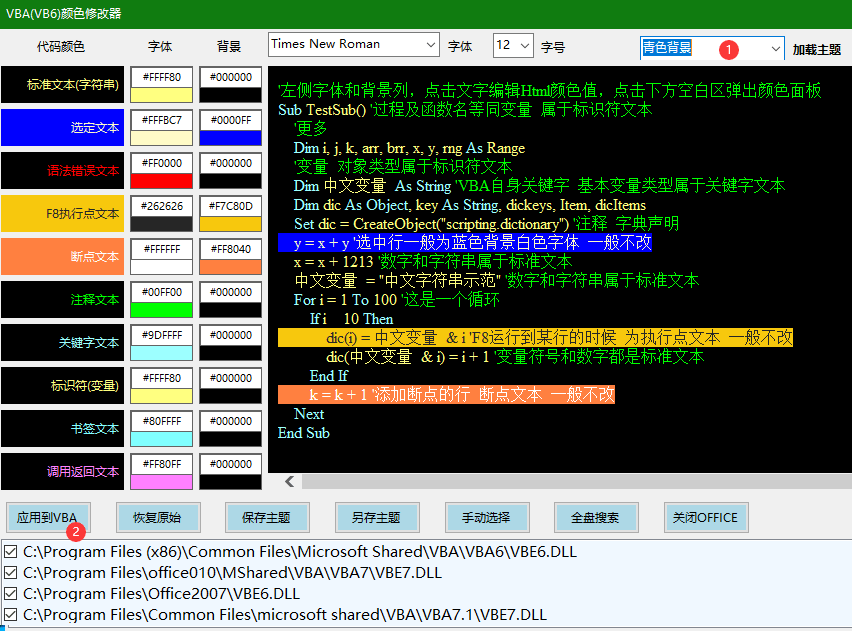Image resolution: width=852 pixels, height=631 pixels.
Task: Open the Times New Roman font dropdown
Action: [x=432, y=44]
